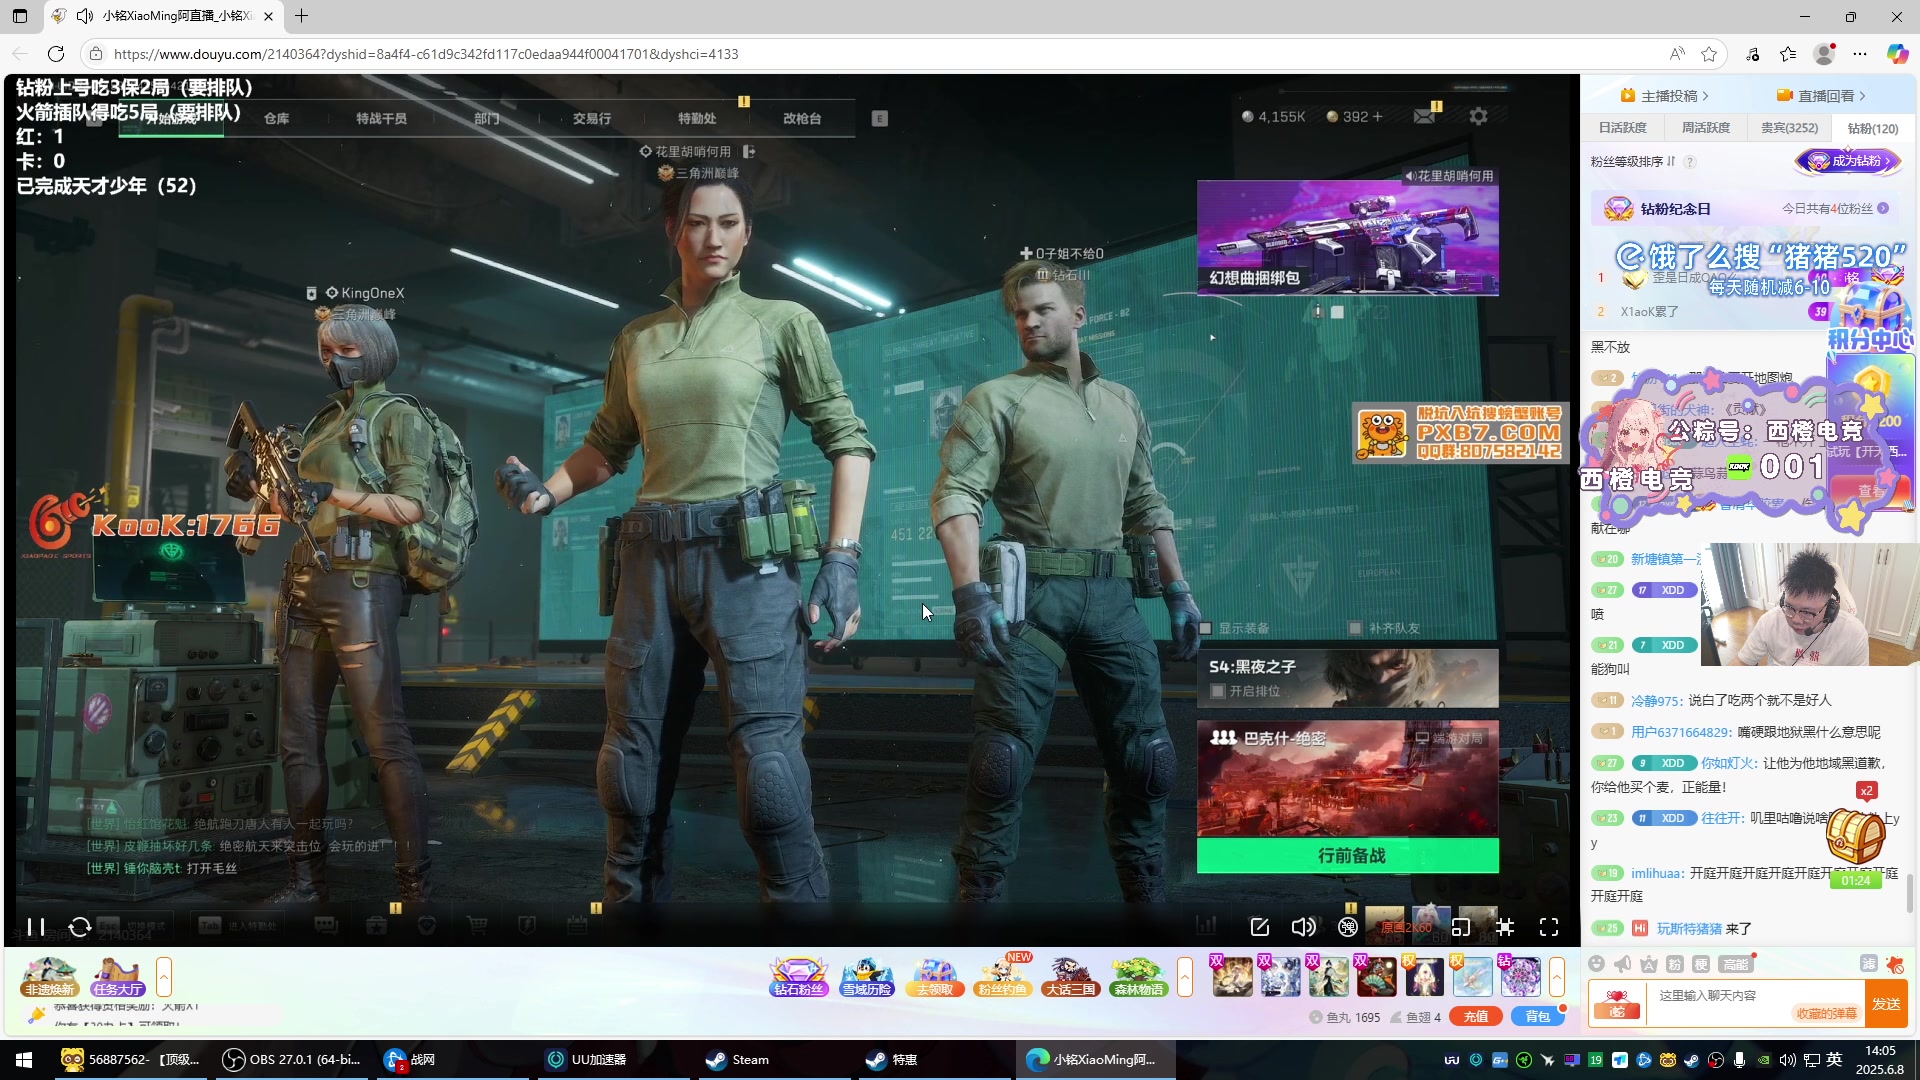
Task: Open danmaku style crown icon
Action: tap(1648, 963)
